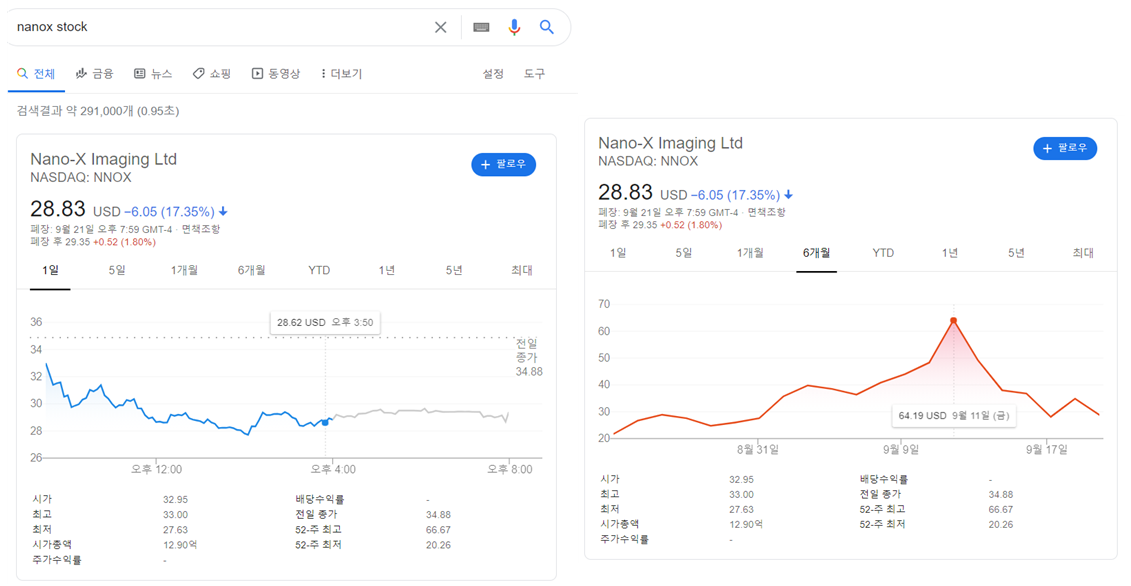Submit search using the magnifier icon
This screenshot has width=1131, height=586.
(x=547, y=27)
